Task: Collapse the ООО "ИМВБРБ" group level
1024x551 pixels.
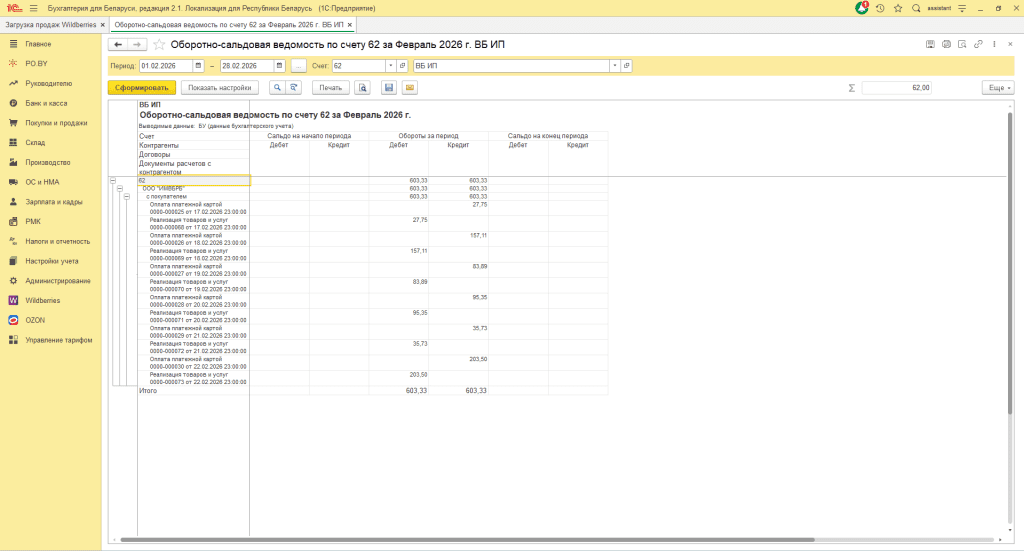Action: click(x=119, y=188)
